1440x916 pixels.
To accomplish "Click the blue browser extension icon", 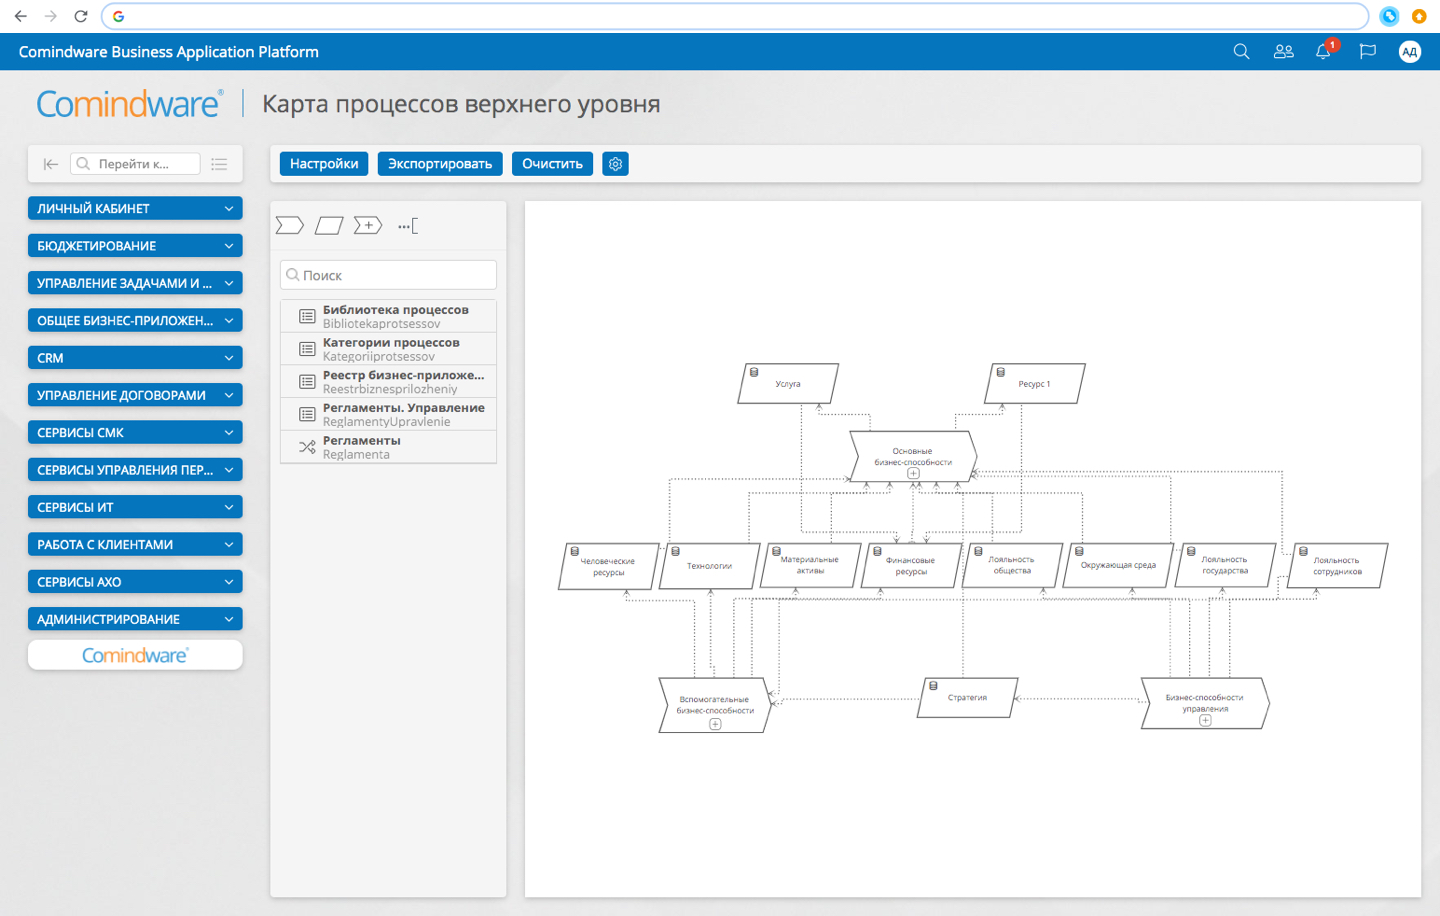I will 1389,16.
